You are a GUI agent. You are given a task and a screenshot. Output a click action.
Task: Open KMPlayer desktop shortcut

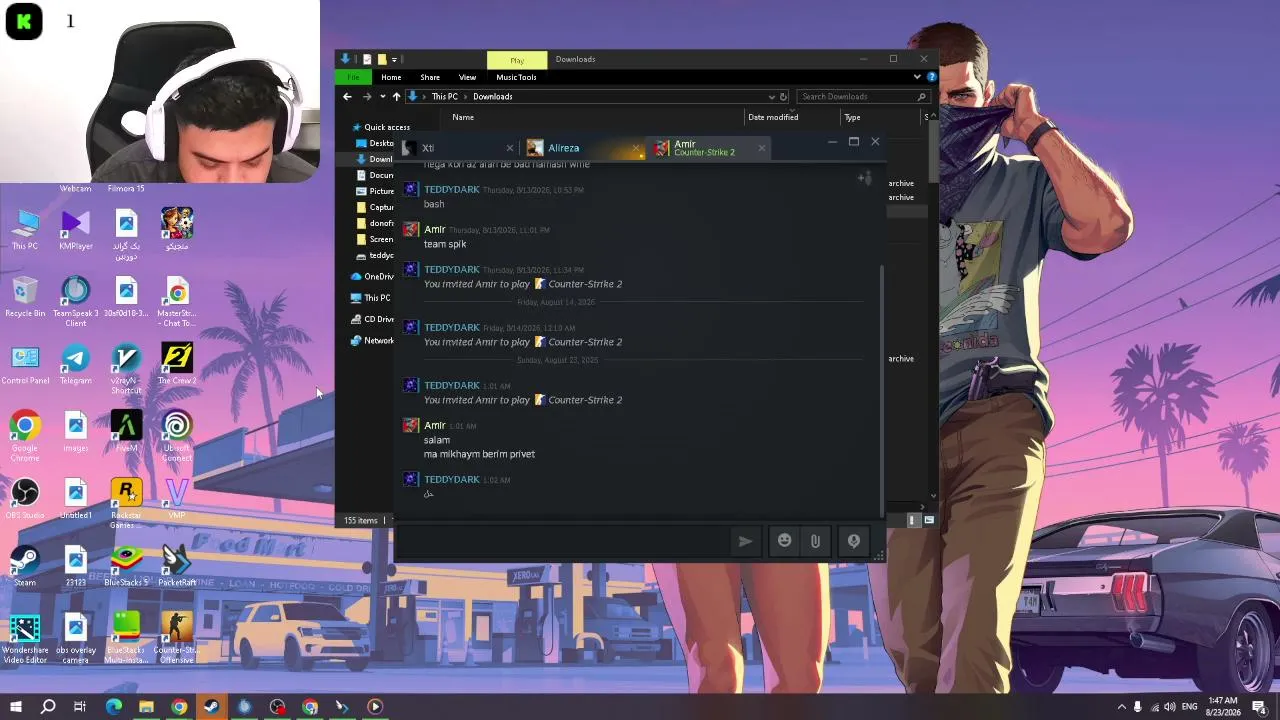[75, 231]
